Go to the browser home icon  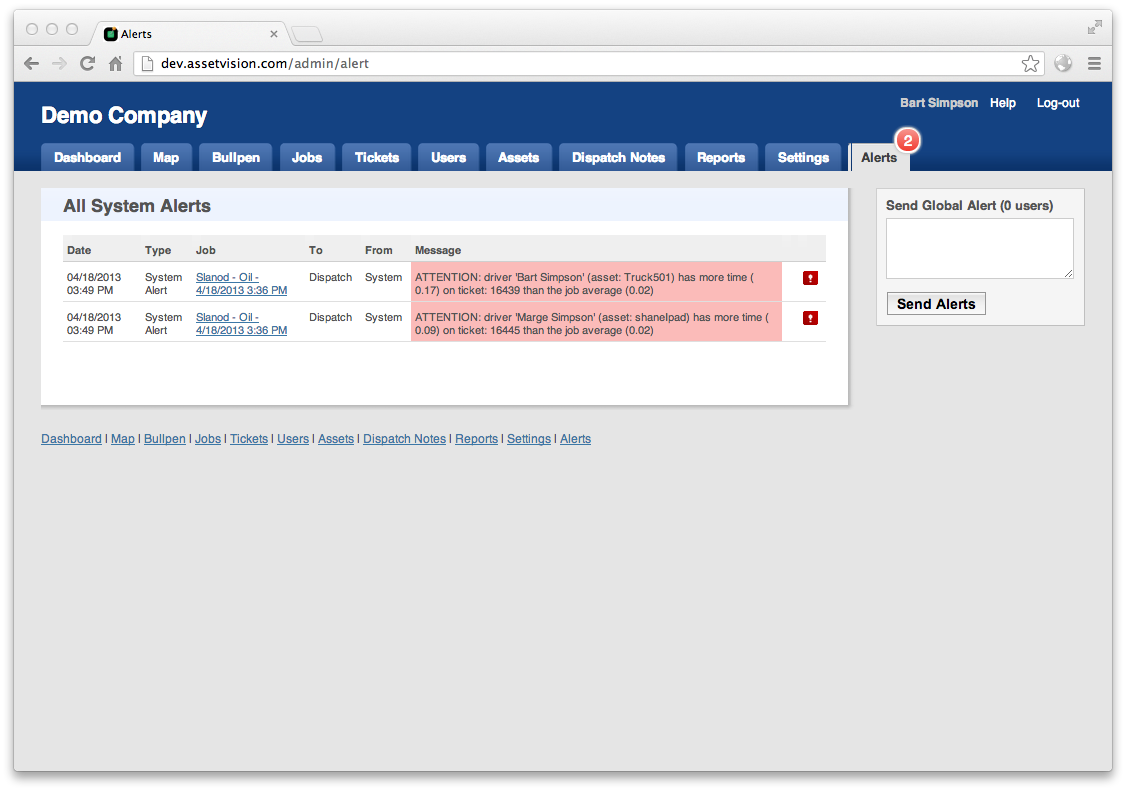(x=116, y=64)
